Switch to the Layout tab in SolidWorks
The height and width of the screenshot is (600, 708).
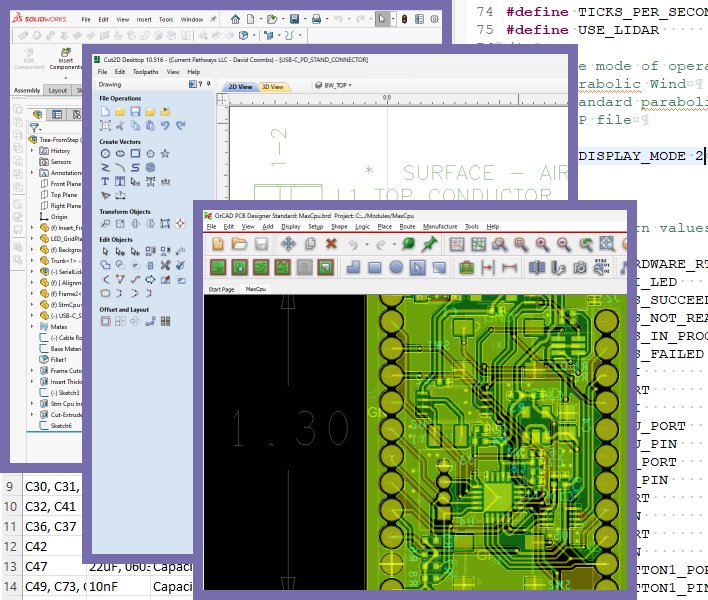click(x=57, y=90)
